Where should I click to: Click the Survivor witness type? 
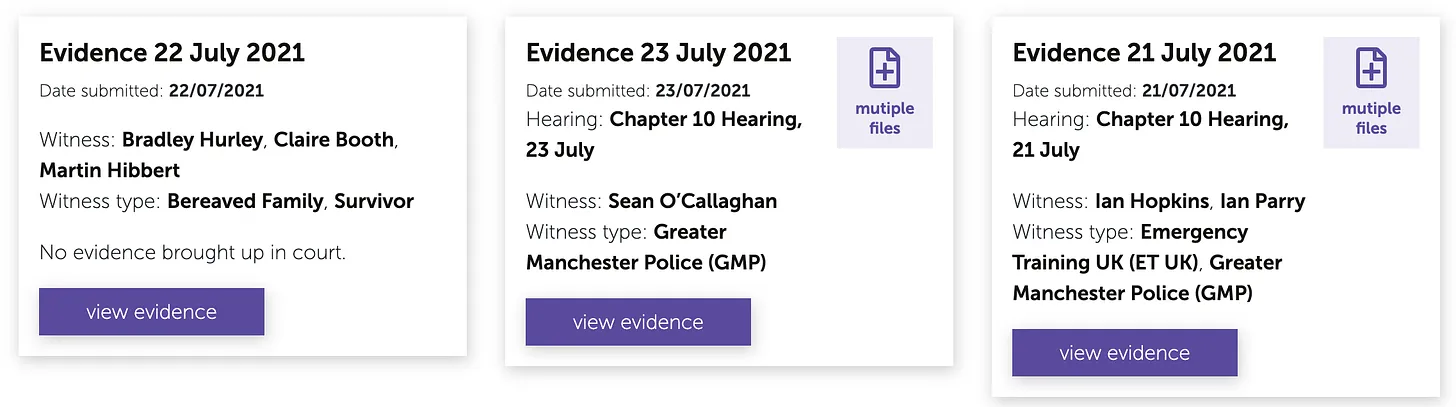pyautogui.click(x=374, y=201)
